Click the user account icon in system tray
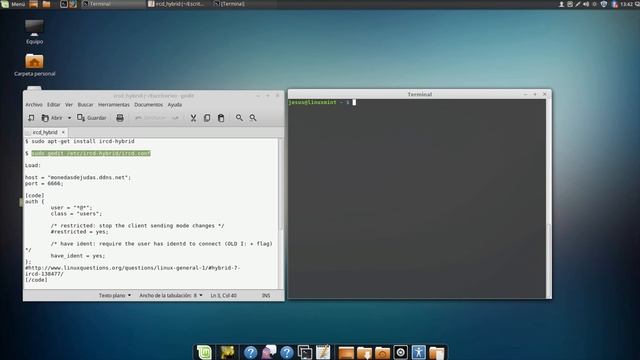This screenshot has width=640, height=360. pos(562,4)
